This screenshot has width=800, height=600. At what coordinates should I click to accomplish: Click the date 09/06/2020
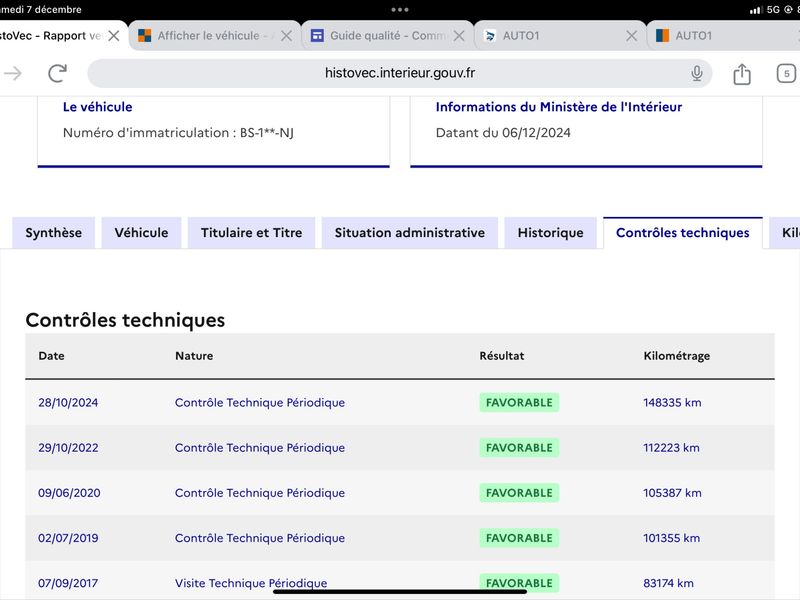pyautogui.click(x=69, y=493)
